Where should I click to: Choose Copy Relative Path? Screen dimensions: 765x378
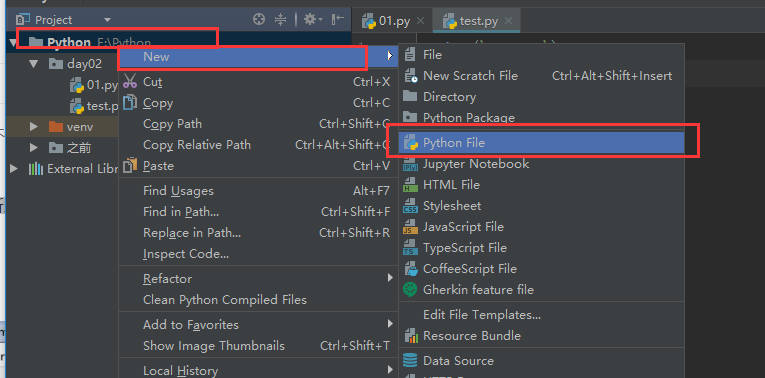[x=258, y=145]
